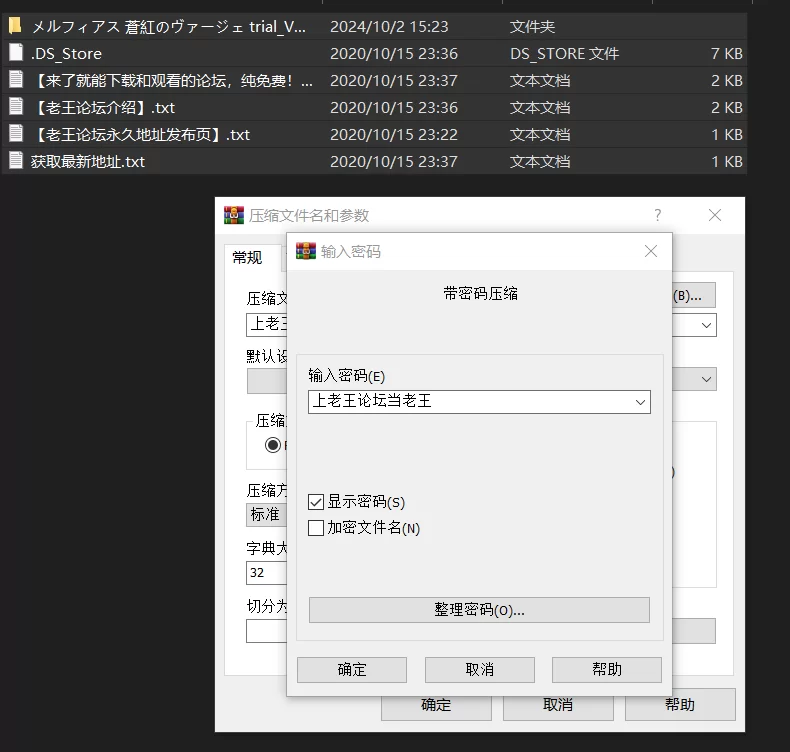The image size is (790, 752).
Task: Click the 【老王论坛介绍】.txt file icon
Action: (15, 106)
